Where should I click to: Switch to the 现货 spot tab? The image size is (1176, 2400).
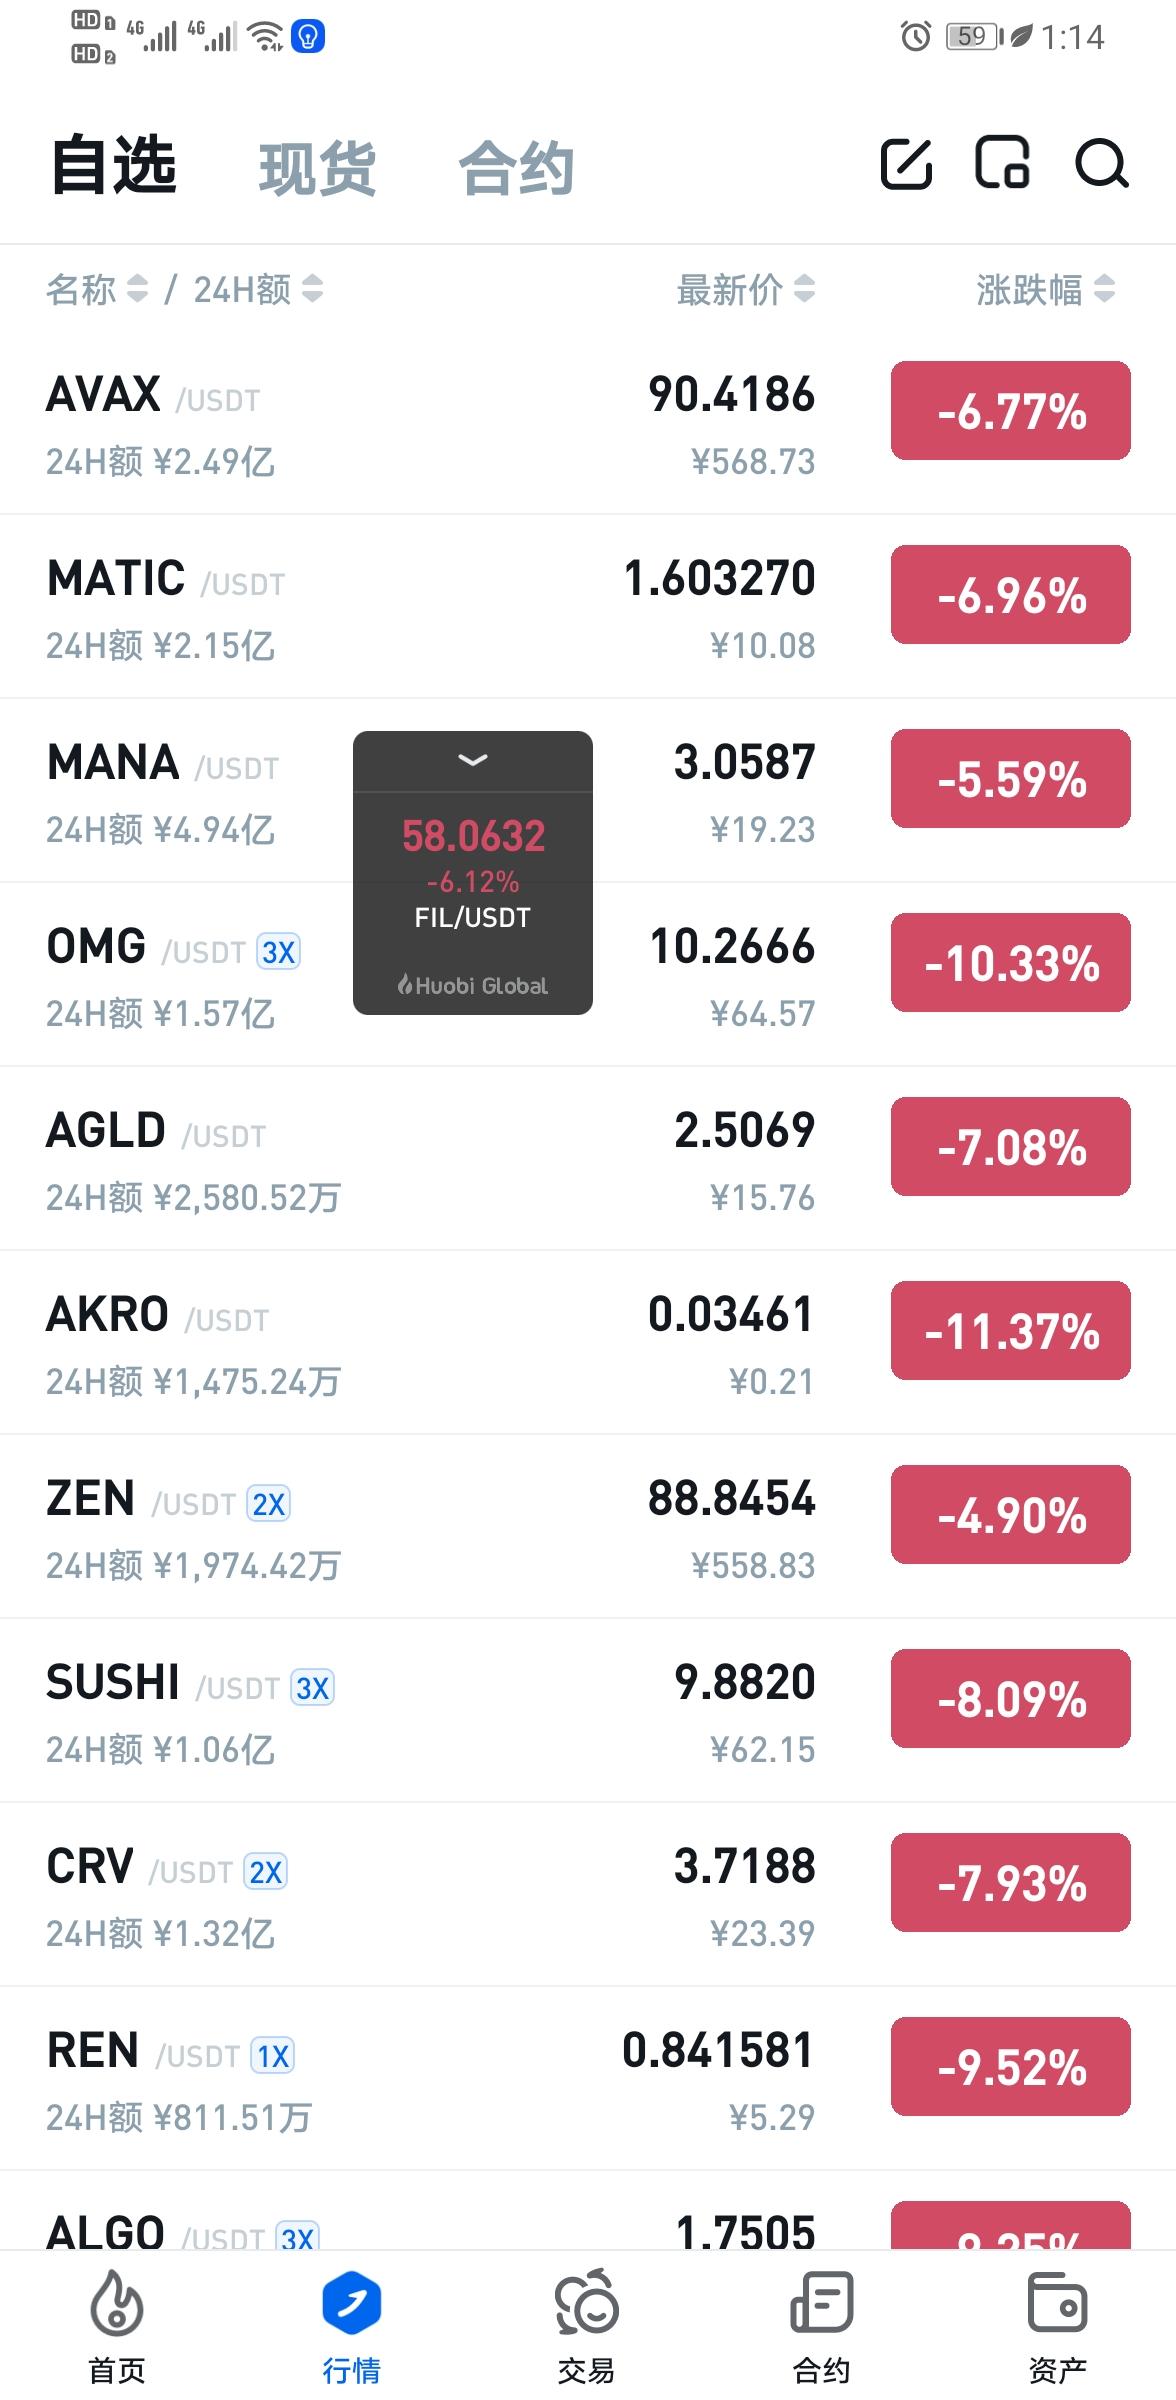click(x=317, y=168)
